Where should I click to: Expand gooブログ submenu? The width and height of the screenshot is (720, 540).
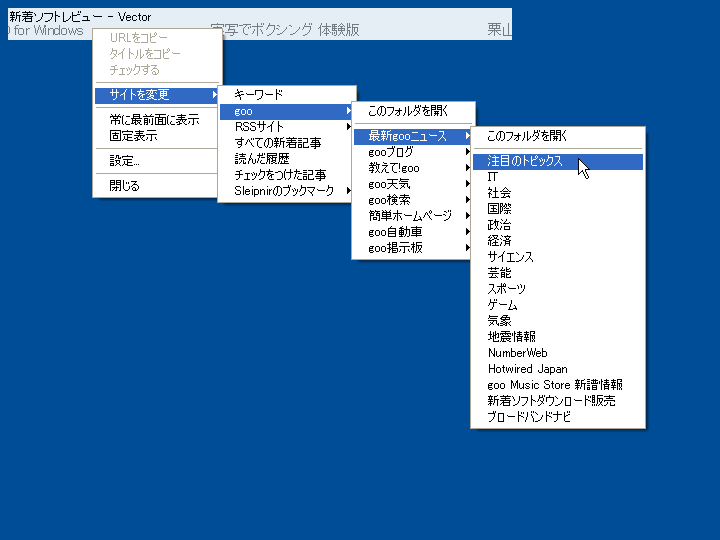[x=413, y=152]
